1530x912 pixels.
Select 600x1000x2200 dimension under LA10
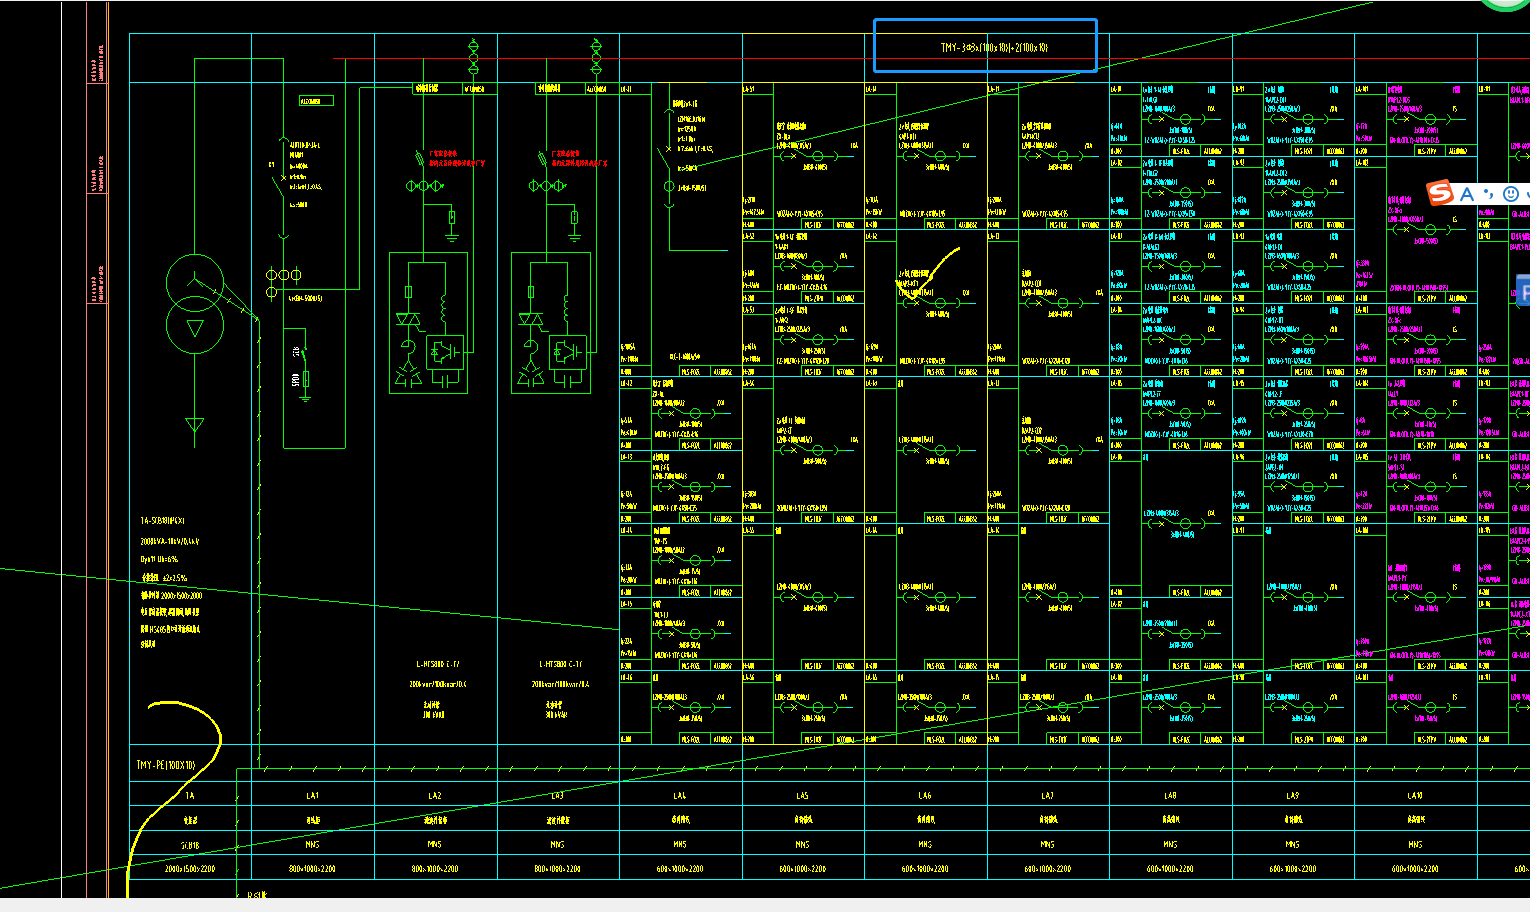click(1415, 869)
